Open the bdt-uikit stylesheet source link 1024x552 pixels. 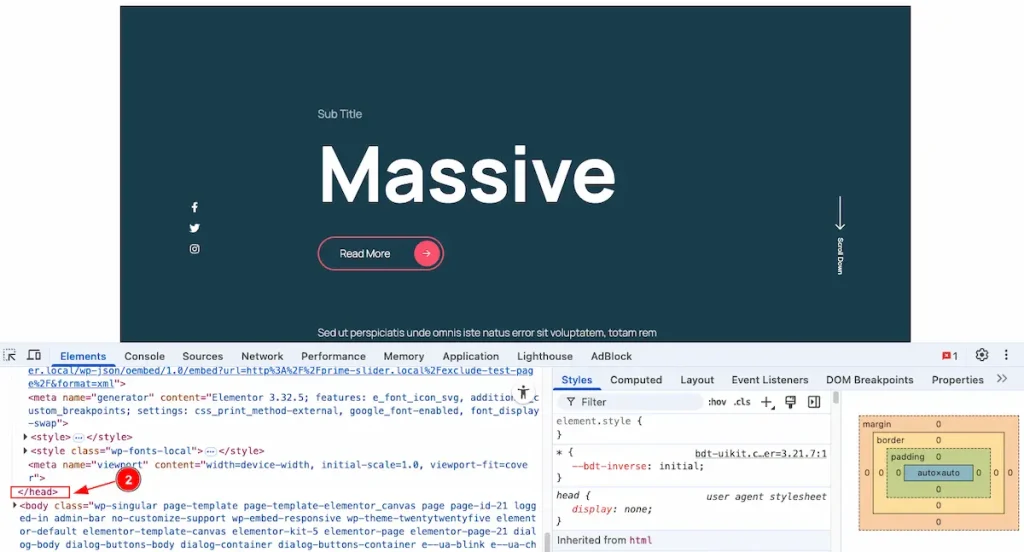[x=760, y=453]
